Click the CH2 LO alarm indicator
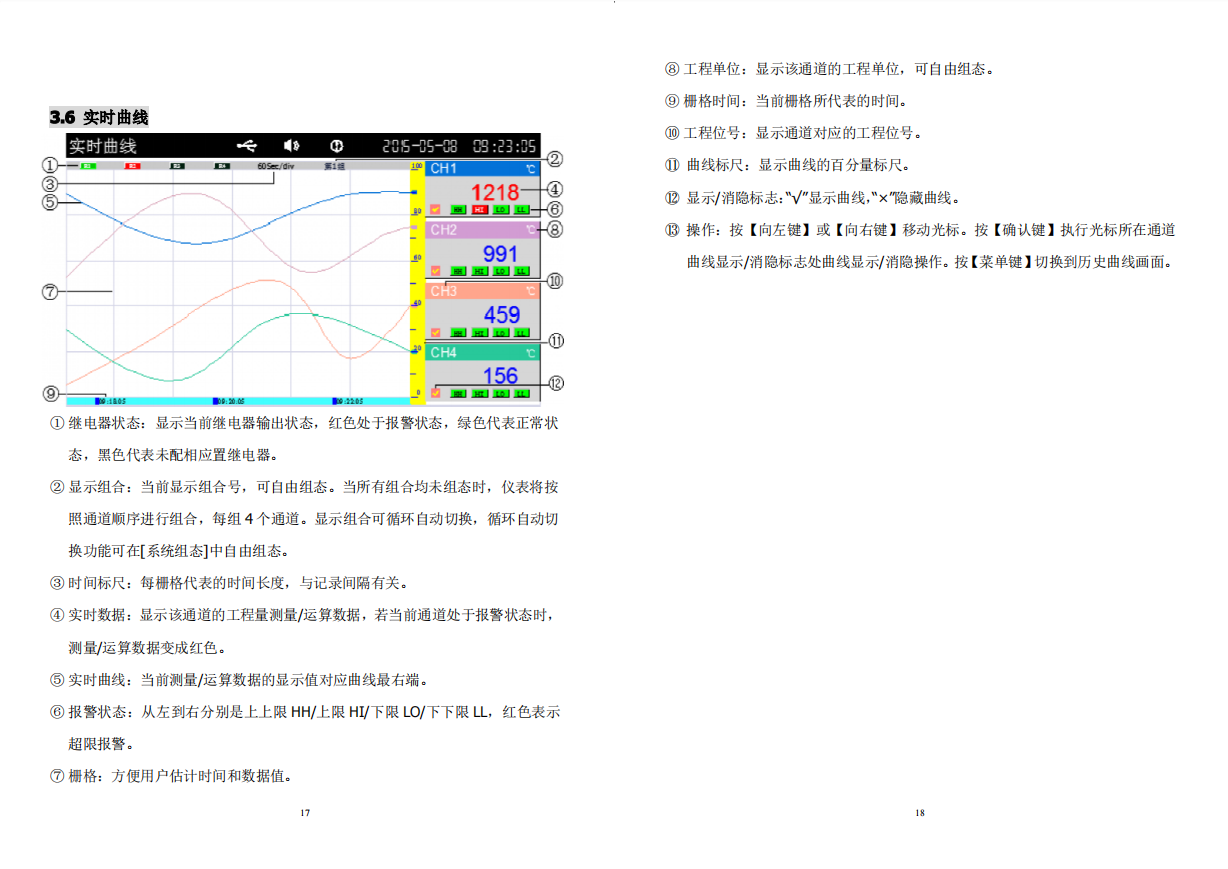Screen dimensions: 1228x869 pyautogui.click(x=500, y=271)
